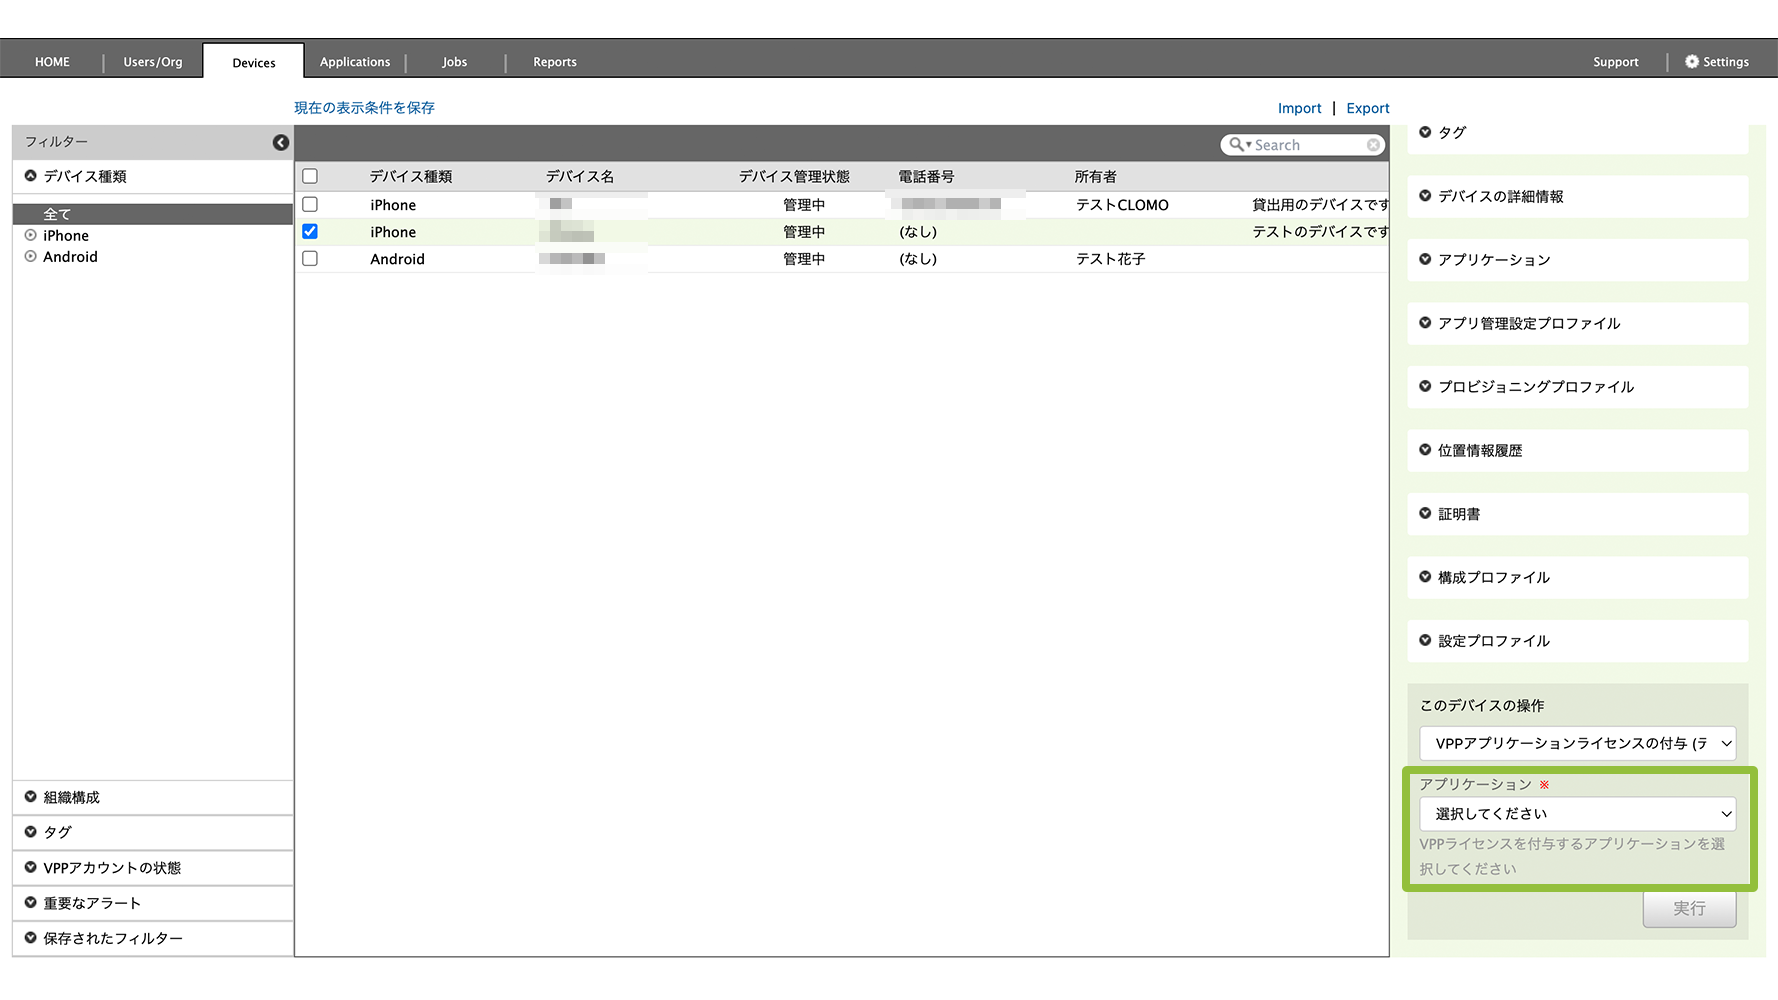Expand the 位置情報履歴 section icon

(x=1426, y=450)
